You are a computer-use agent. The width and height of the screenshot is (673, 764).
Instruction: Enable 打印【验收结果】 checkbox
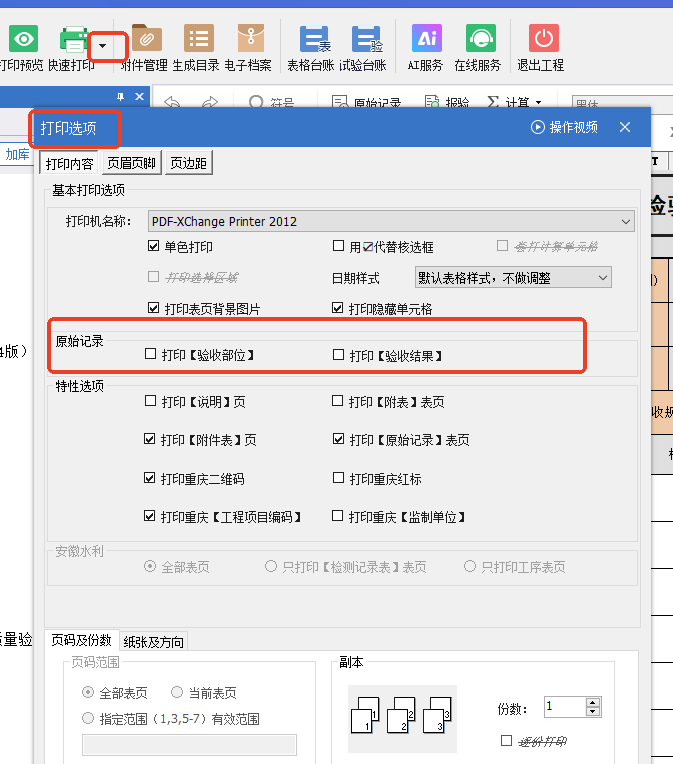point(338,354)
